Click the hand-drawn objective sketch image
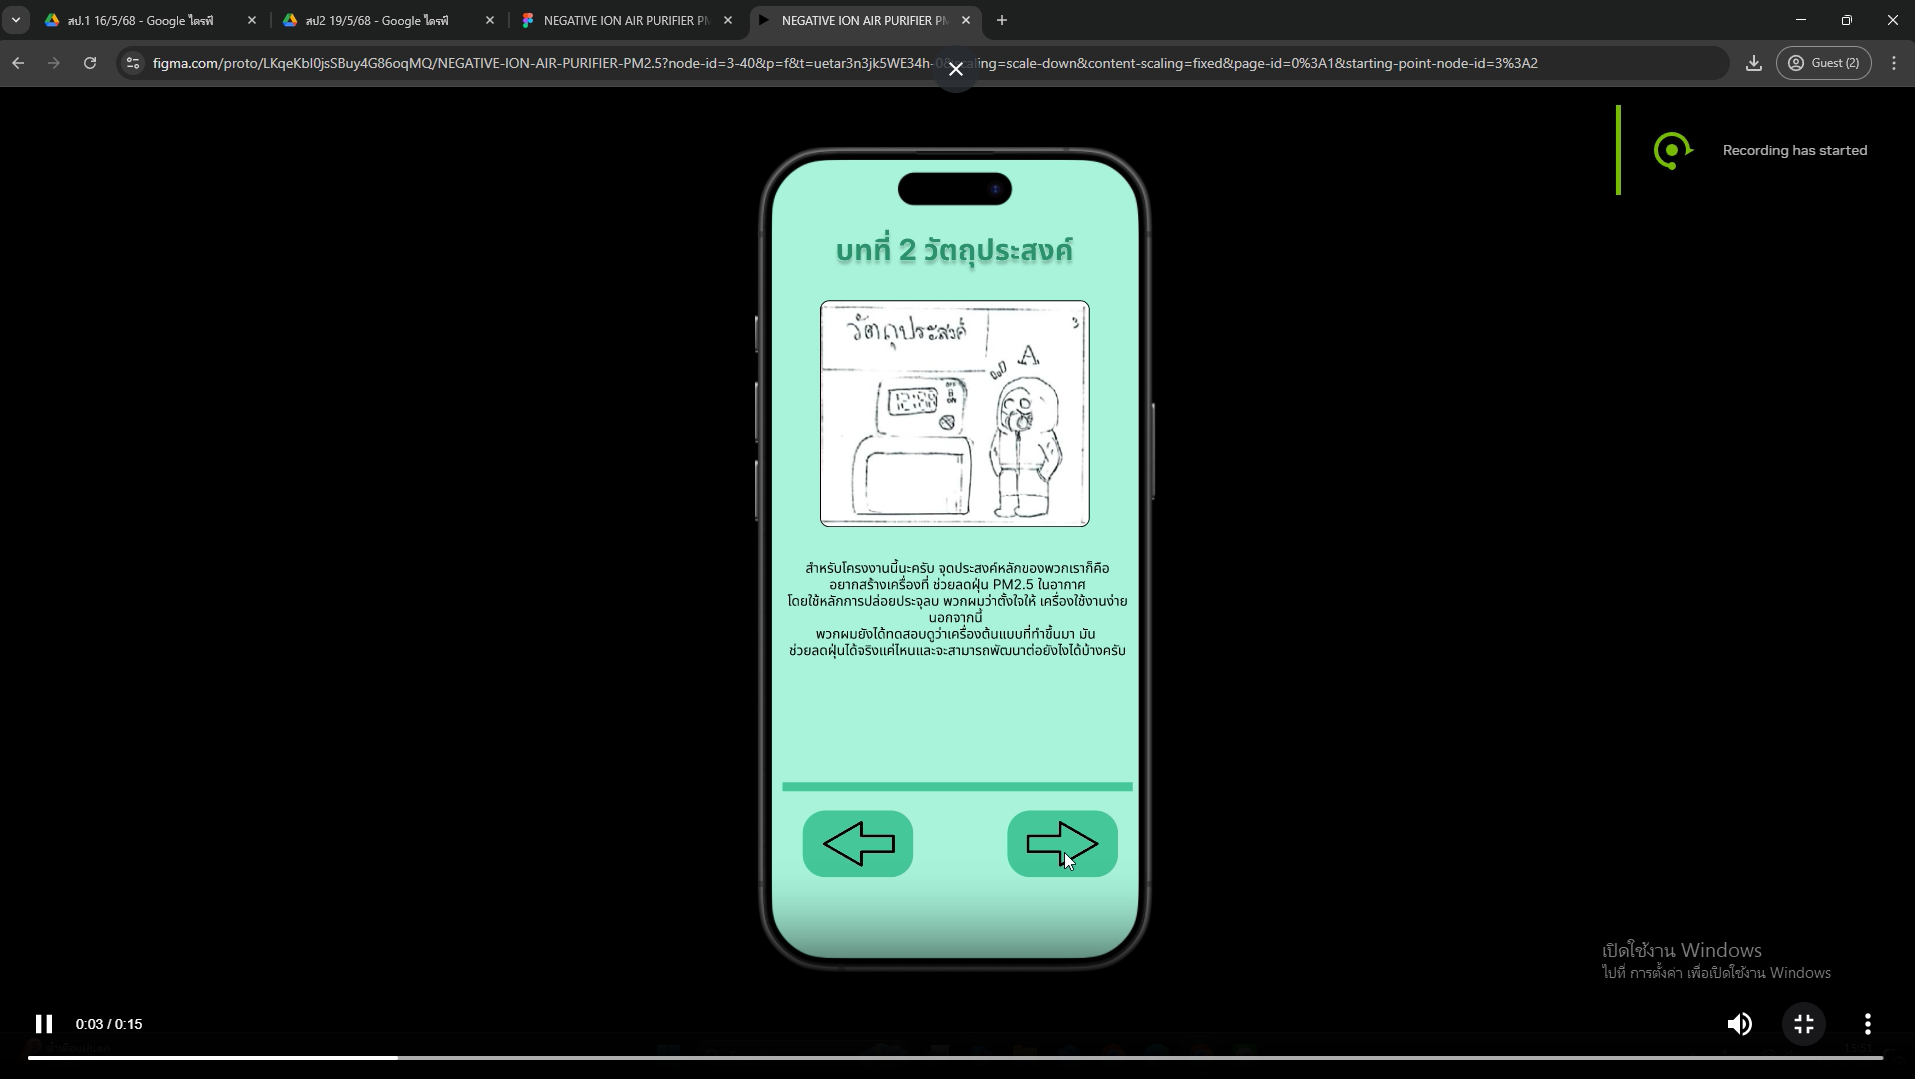The image size is (1915, 1079). tap(954, 413)
